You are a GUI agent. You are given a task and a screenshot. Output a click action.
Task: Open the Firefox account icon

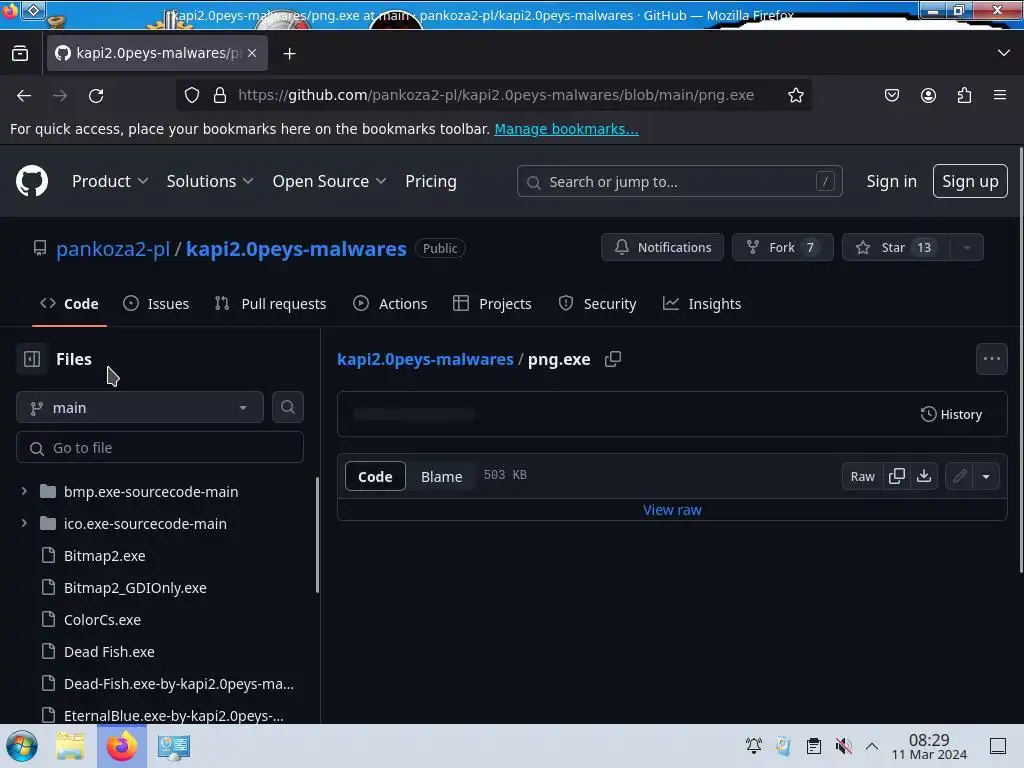click(928, 95)
